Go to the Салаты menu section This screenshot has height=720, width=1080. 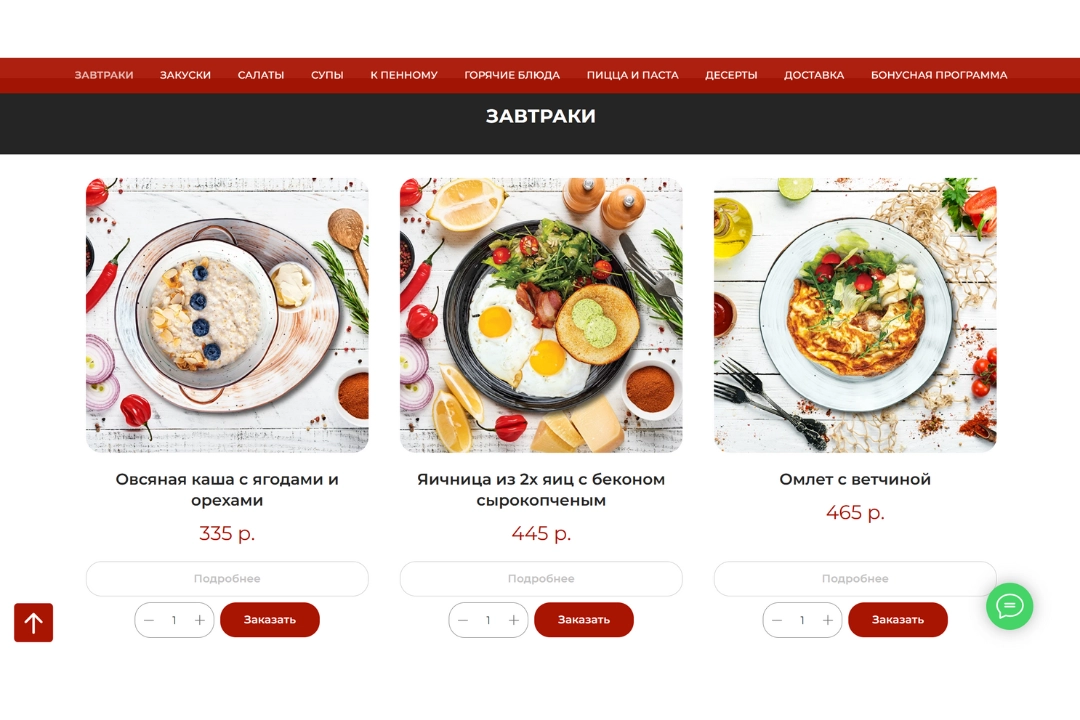[x=261, y=75]
